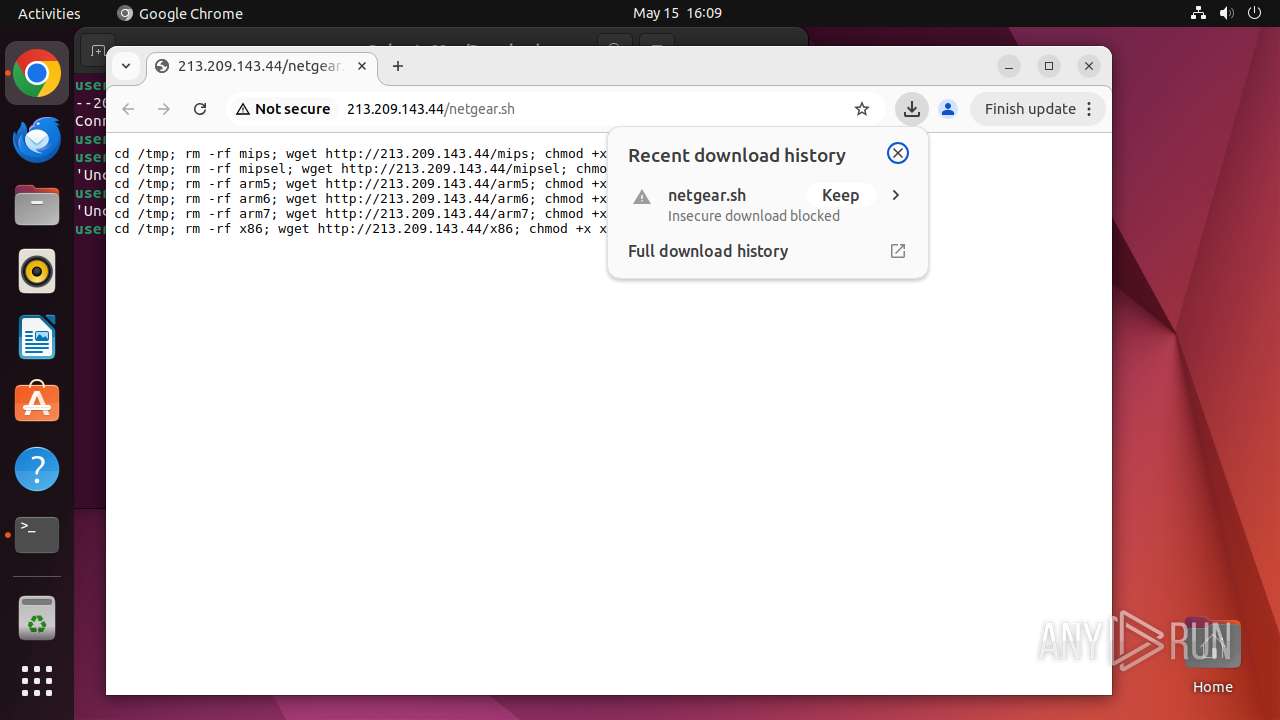Open Ubuntu Software store in the dock
Image resolution: width=1280 pixels, height=720 pixels.
tap(37, 403)
